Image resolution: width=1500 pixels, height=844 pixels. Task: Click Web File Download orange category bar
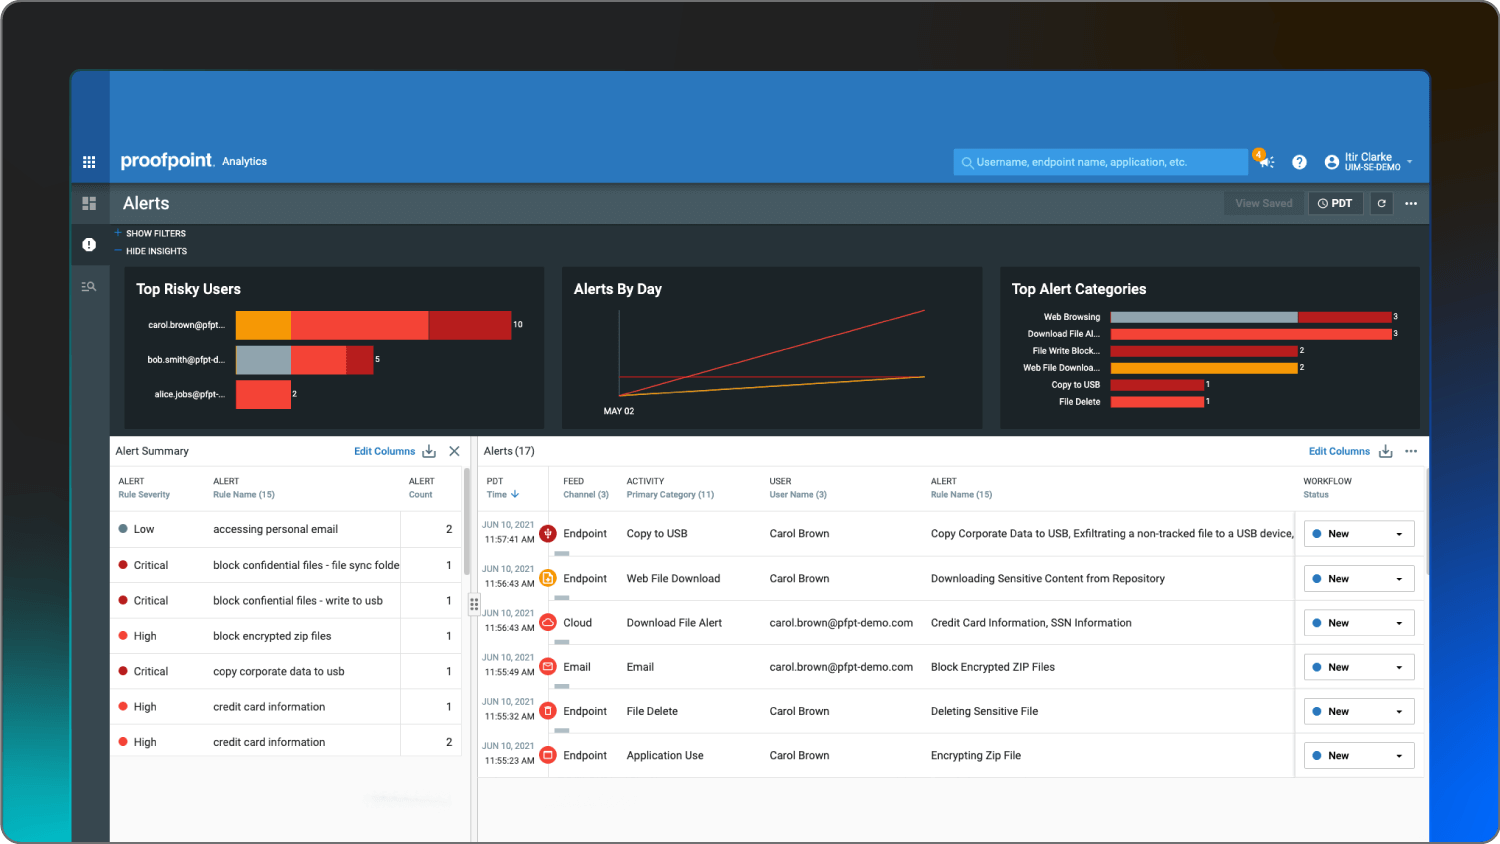tap(1204, 368)
